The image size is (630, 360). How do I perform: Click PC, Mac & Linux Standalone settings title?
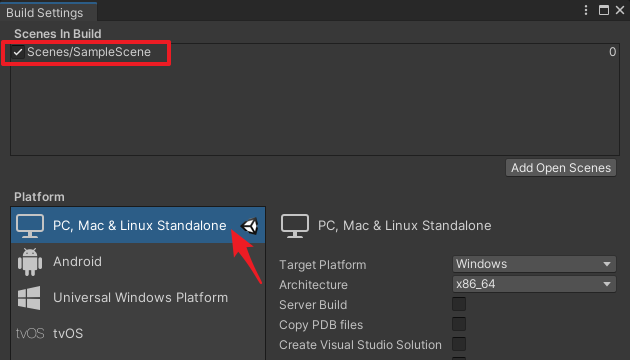[x=405, y=225]
